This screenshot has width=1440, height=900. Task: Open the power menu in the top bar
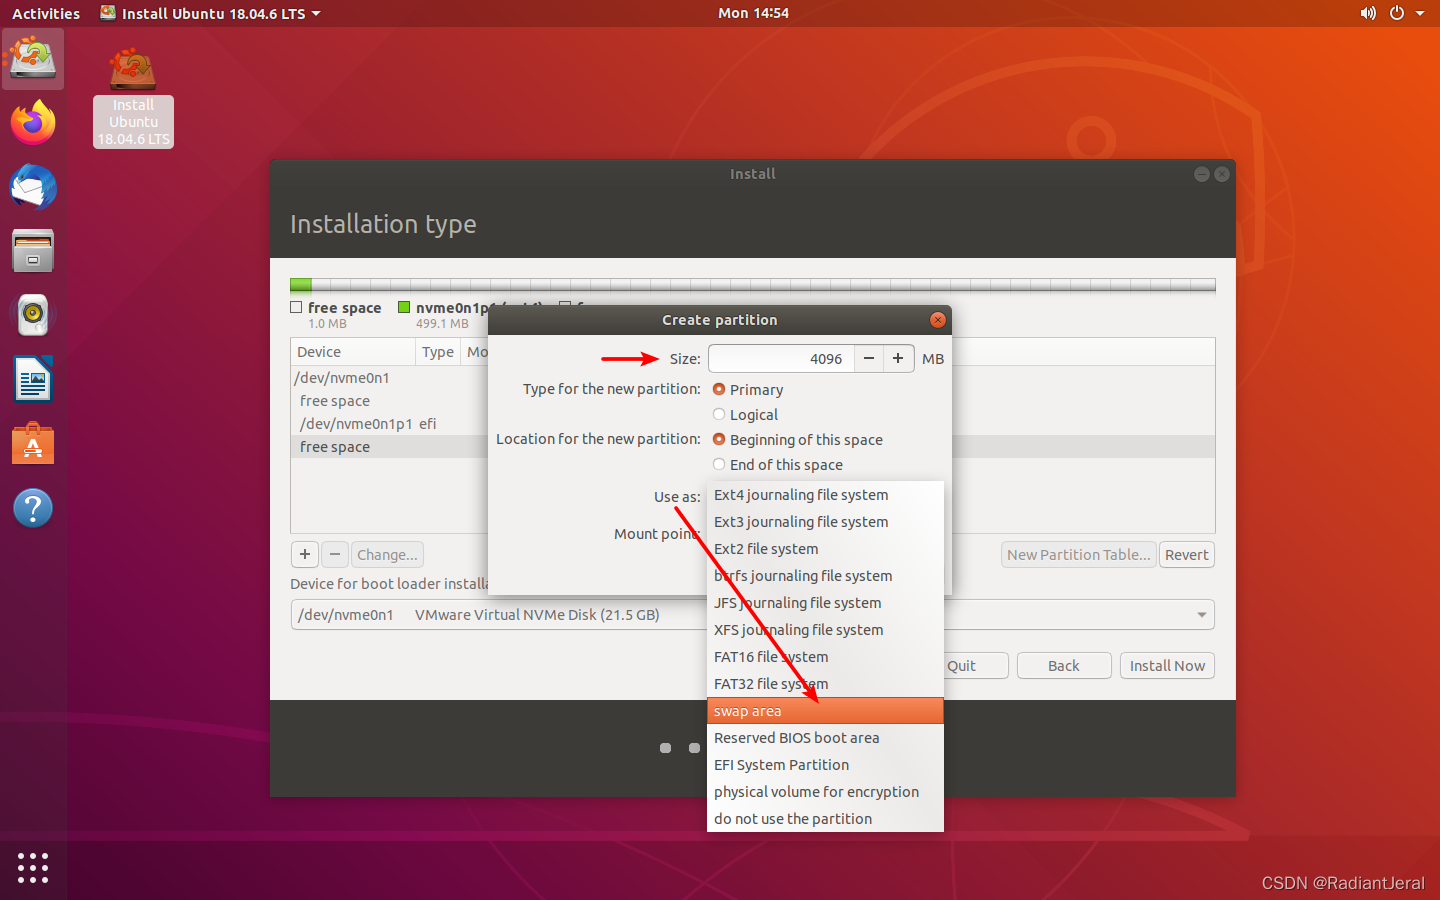point(1397,13)
